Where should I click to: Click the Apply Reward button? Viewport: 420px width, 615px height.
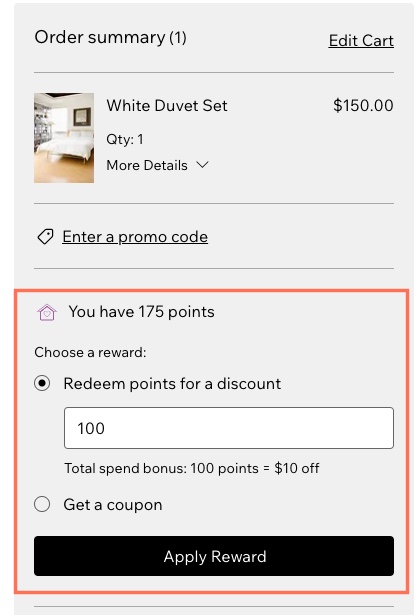(214, 556)
